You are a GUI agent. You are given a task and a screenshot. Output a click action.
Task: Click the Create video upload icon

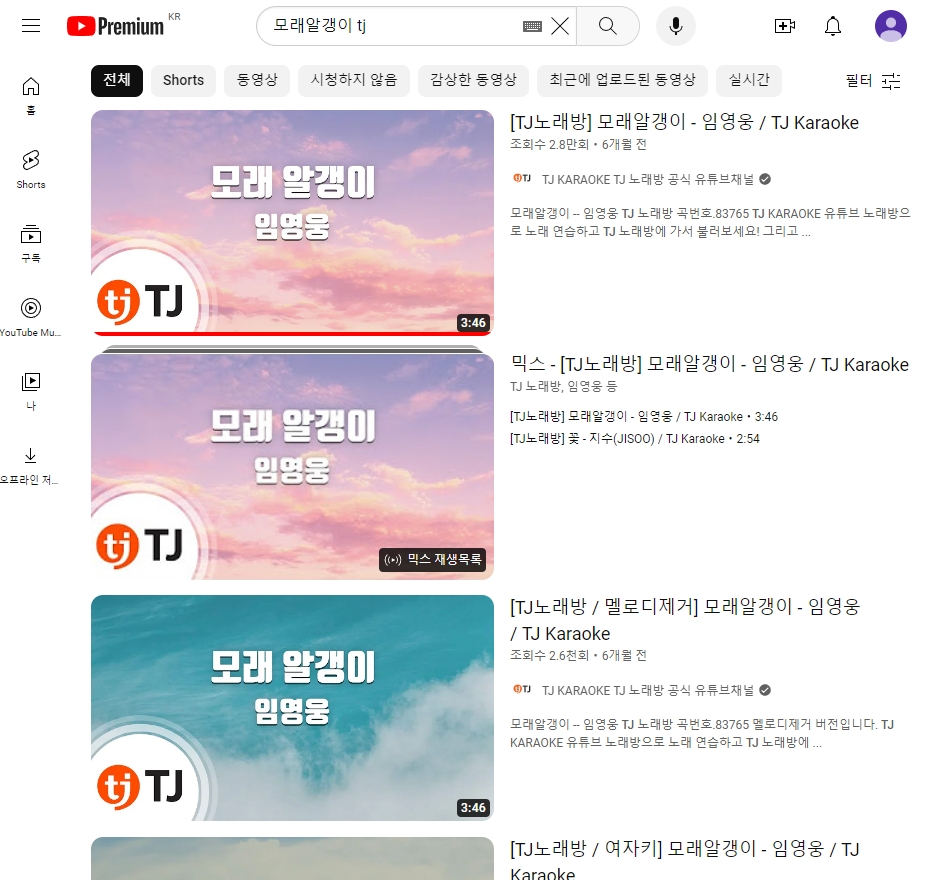(x=785, y=26)
